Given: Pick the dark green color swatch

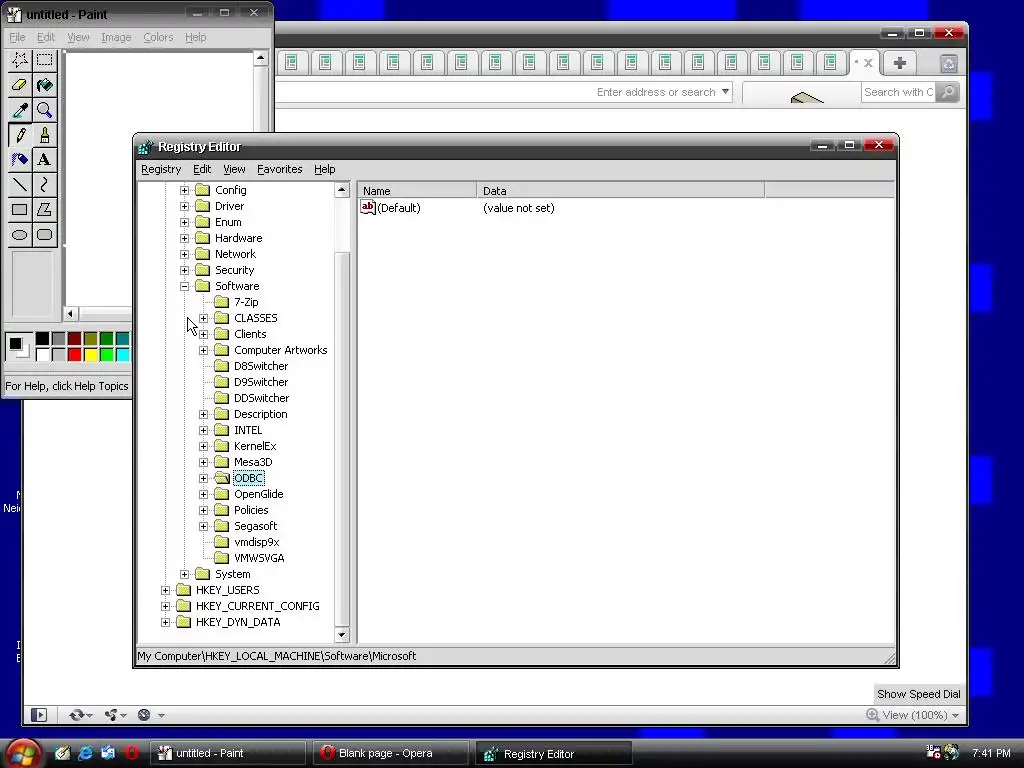Looking at the screenshot, I should tap(106, 338).
